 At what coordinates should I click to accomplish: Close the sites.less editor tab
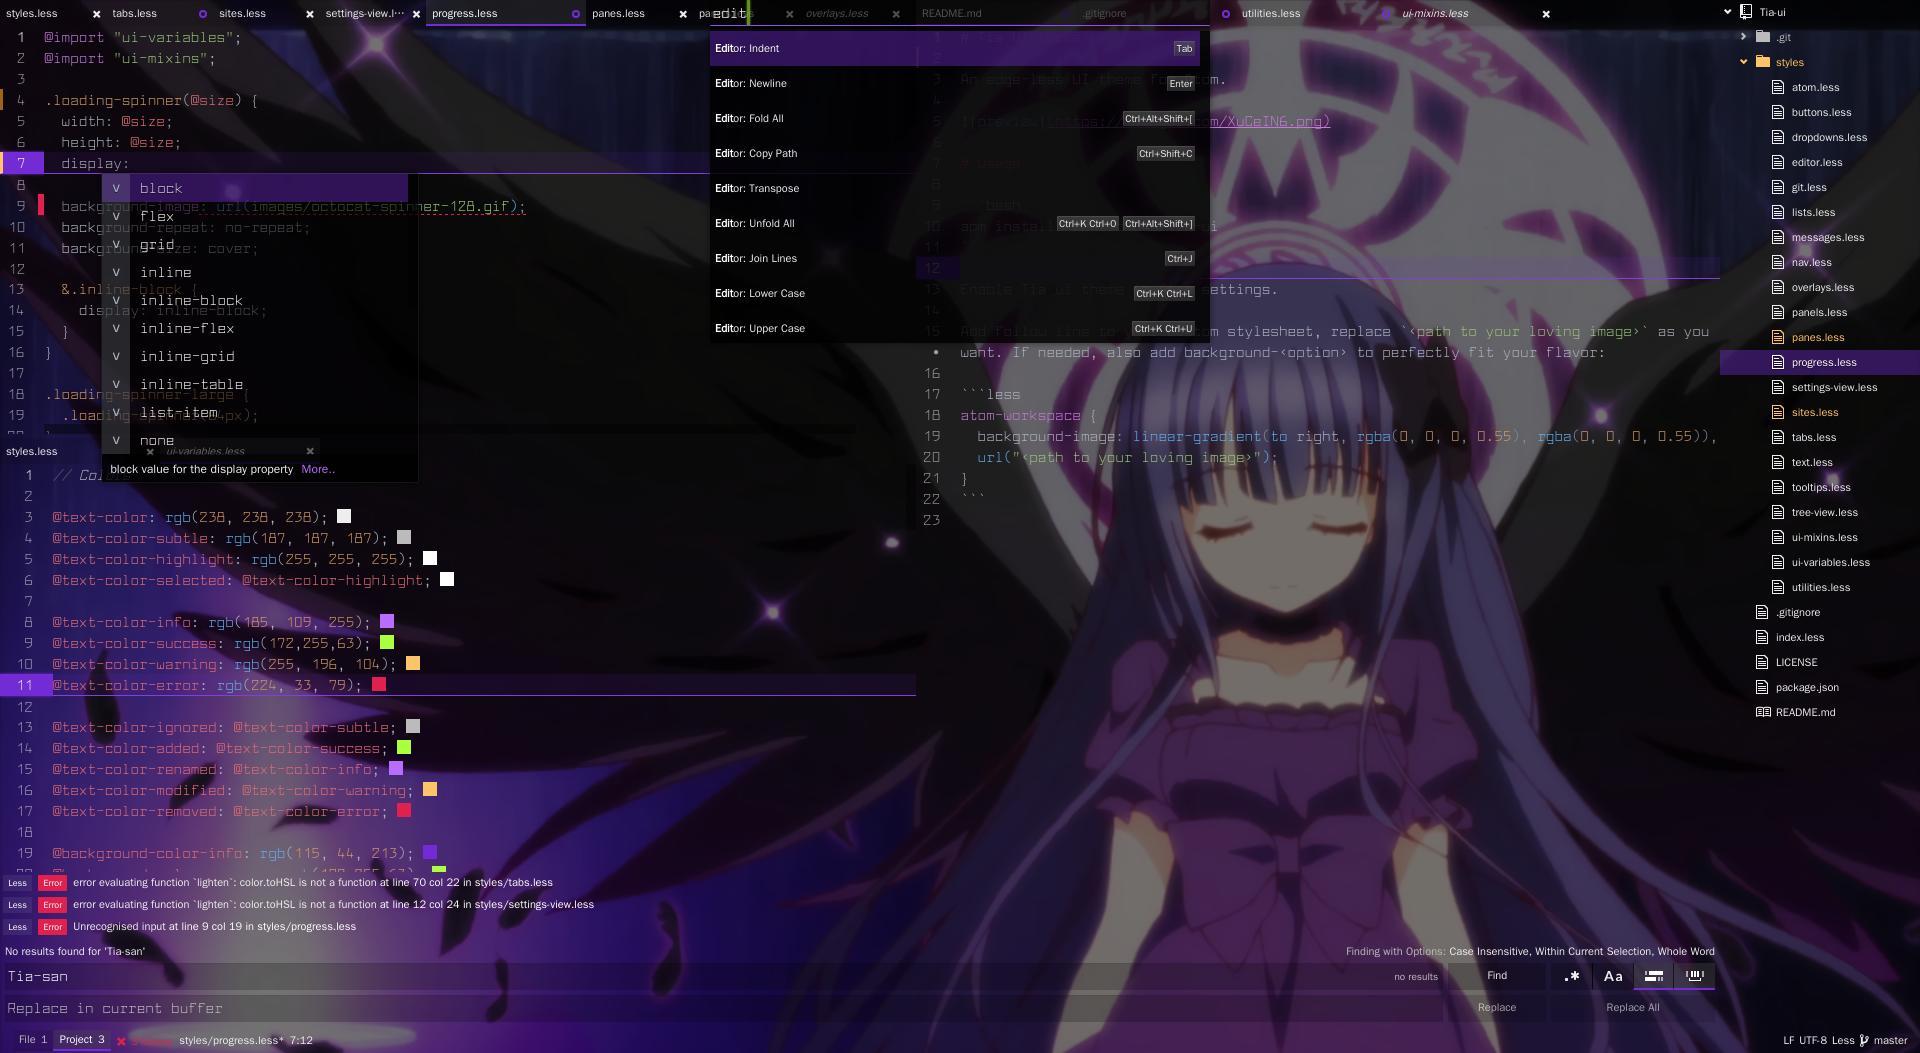309,14
